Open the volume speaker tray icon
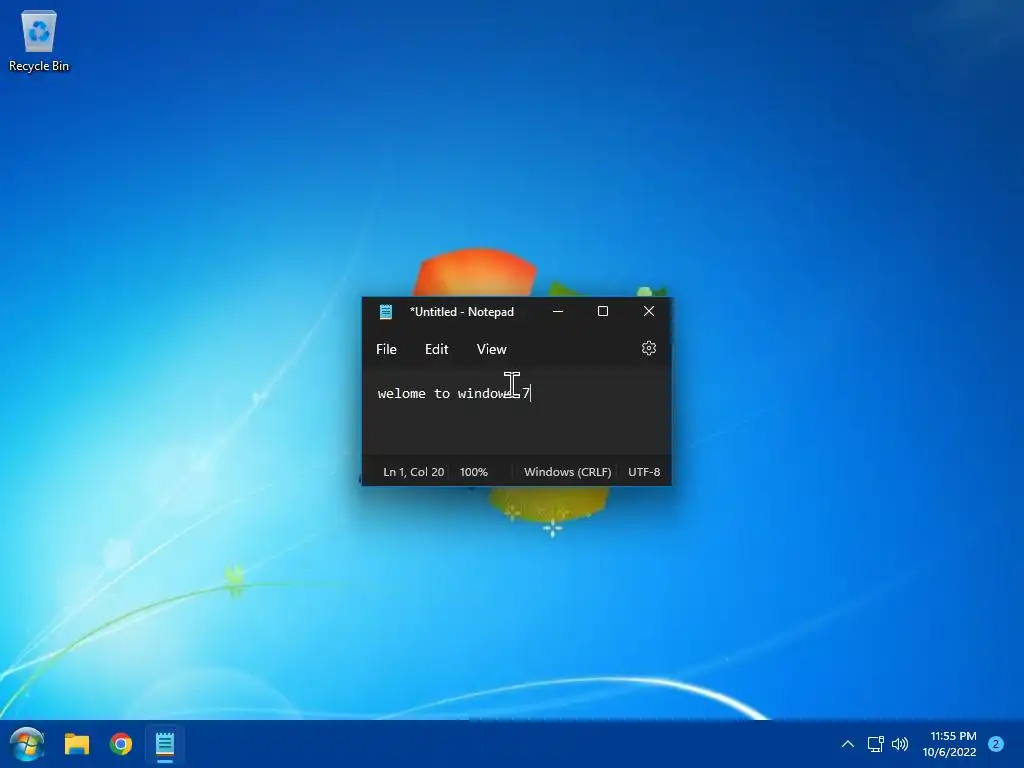 click(x=900, y=744)
